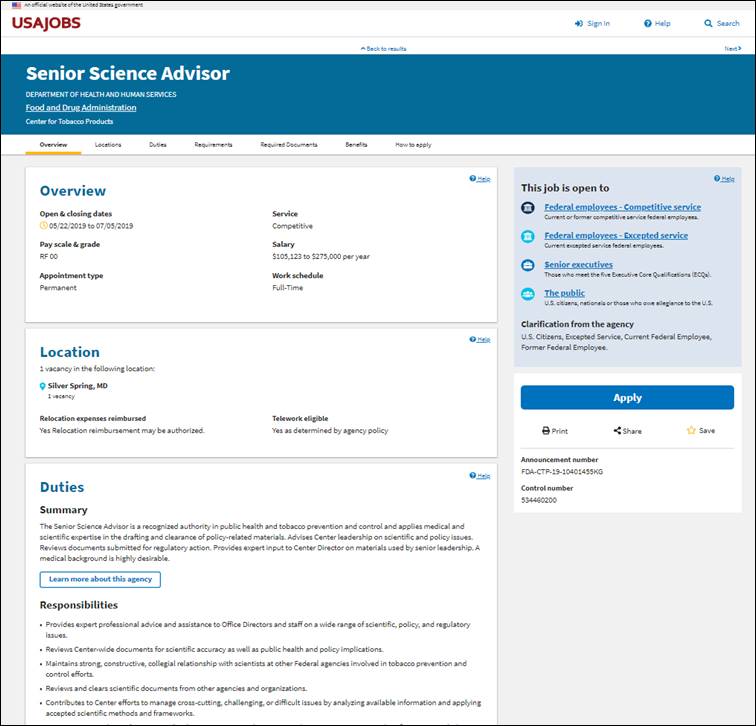
Task: Click Learn more about this agency
Action: tap(100, 579)
